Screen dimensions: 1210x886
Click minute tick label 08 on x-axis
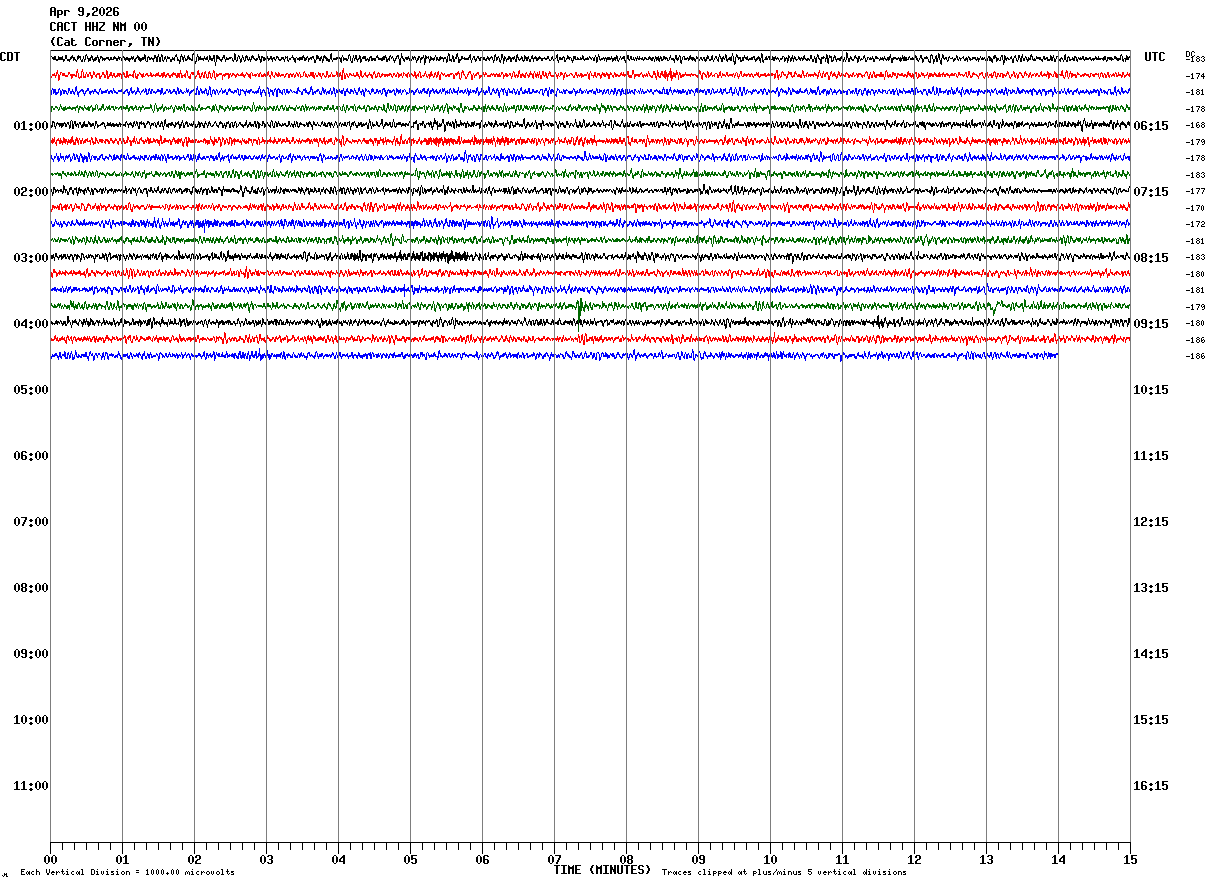[626, 859]
